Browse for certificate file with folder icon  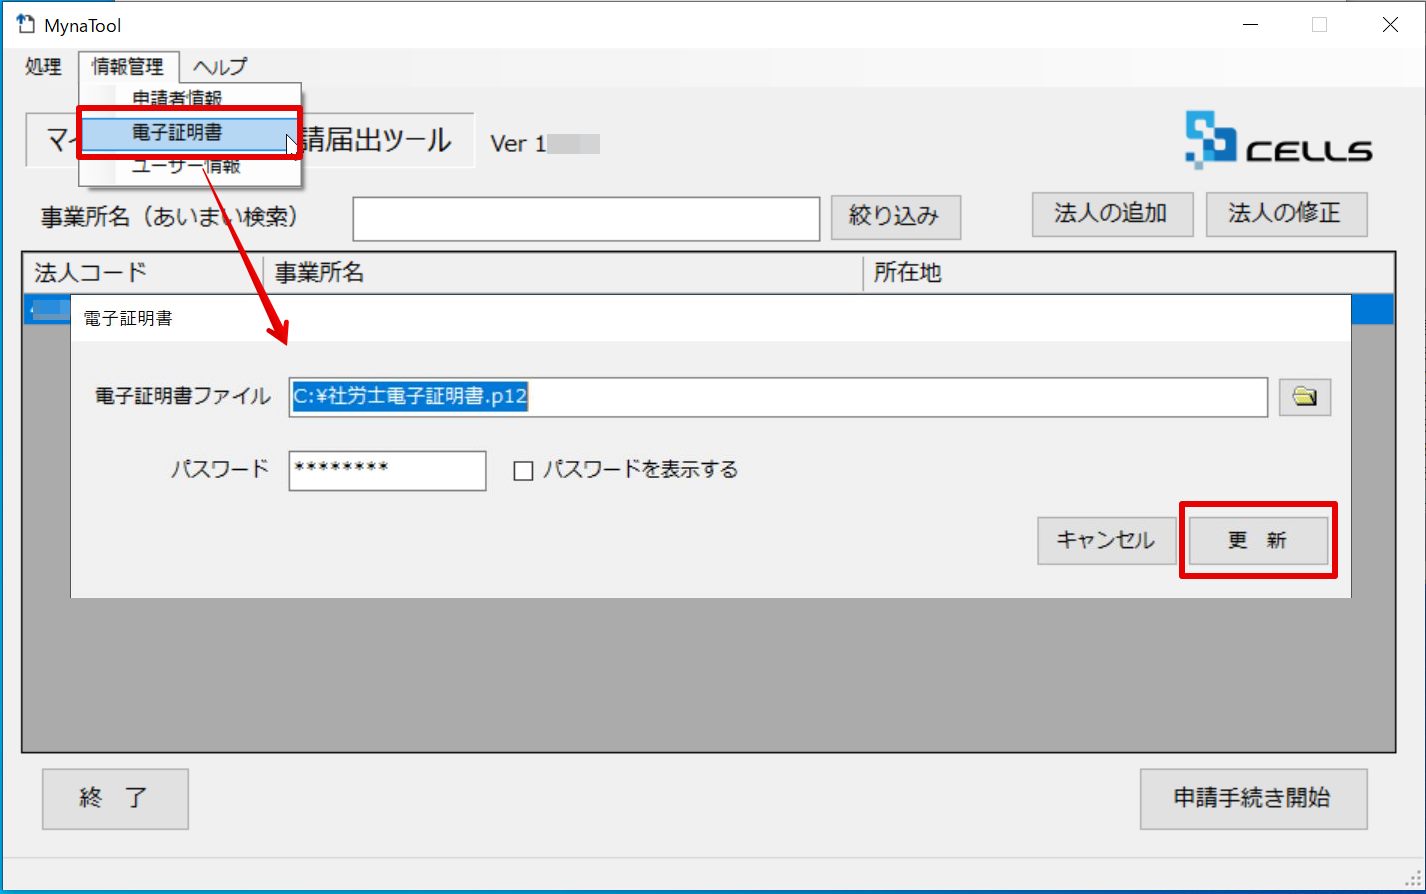tap(1305, 397)
